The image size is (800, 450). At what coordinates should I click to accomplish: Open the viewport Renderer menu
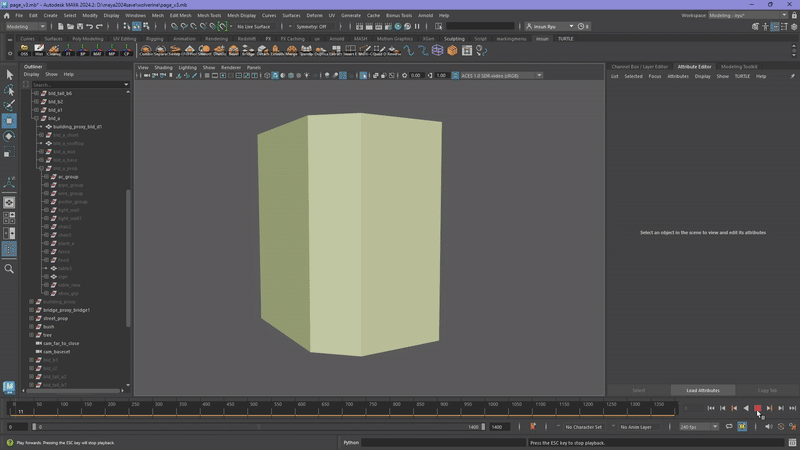(x=231, y=67)
